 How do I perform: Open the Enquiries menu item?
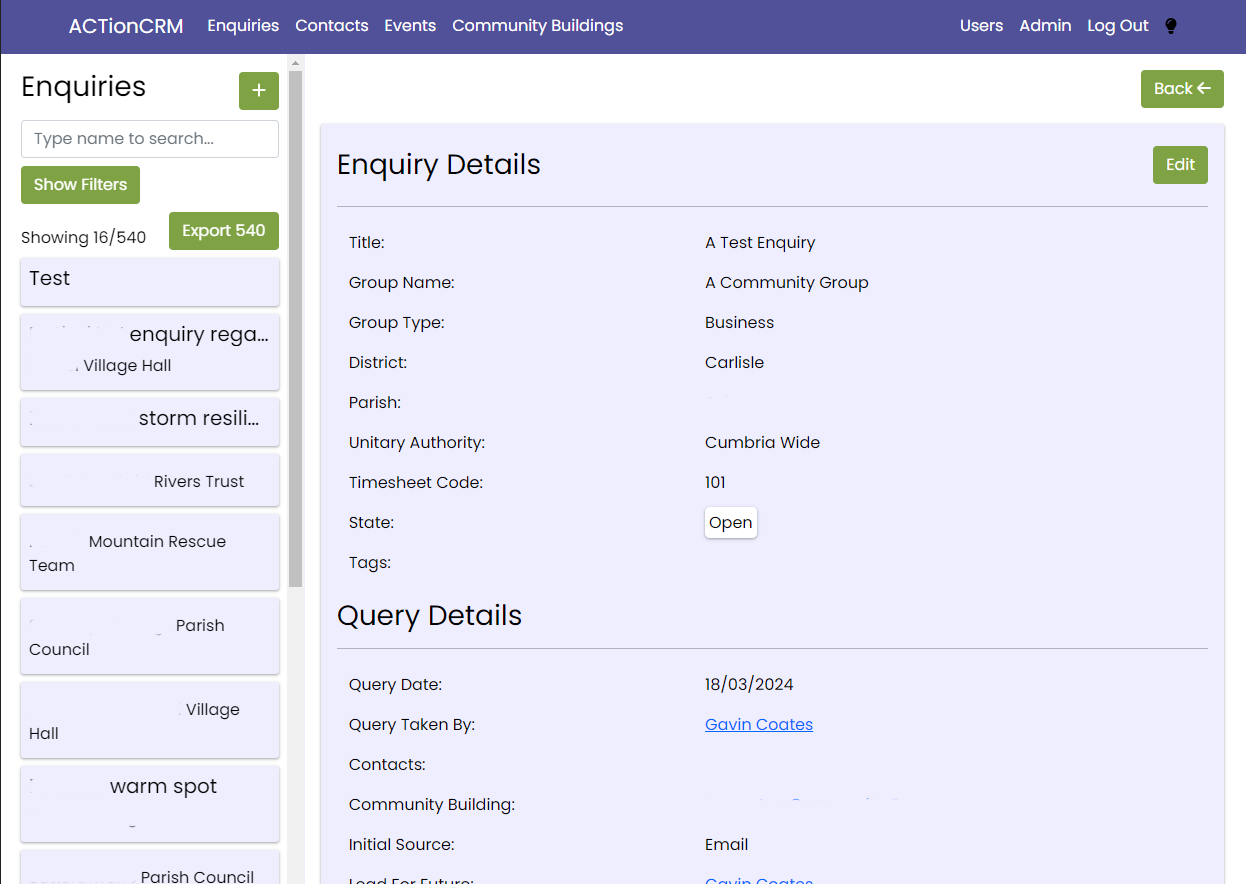(243, 26)
